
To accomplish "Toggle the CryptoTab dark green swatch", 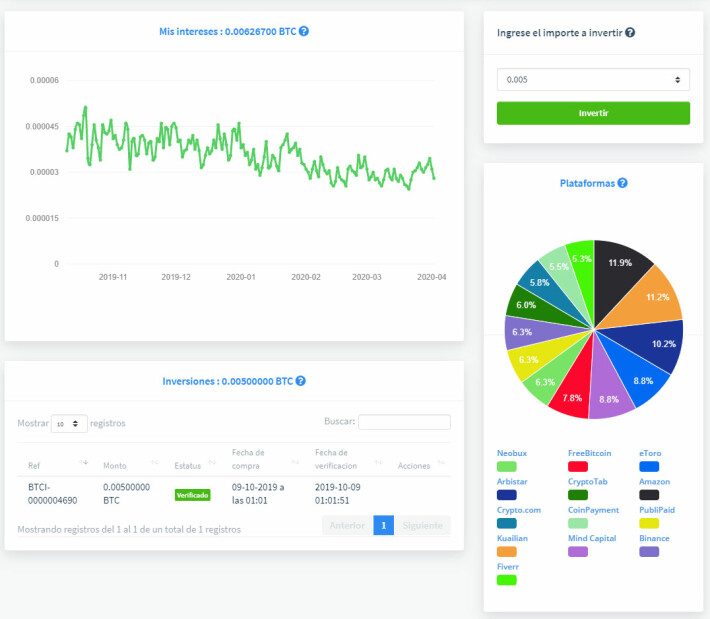I will 578,495.
